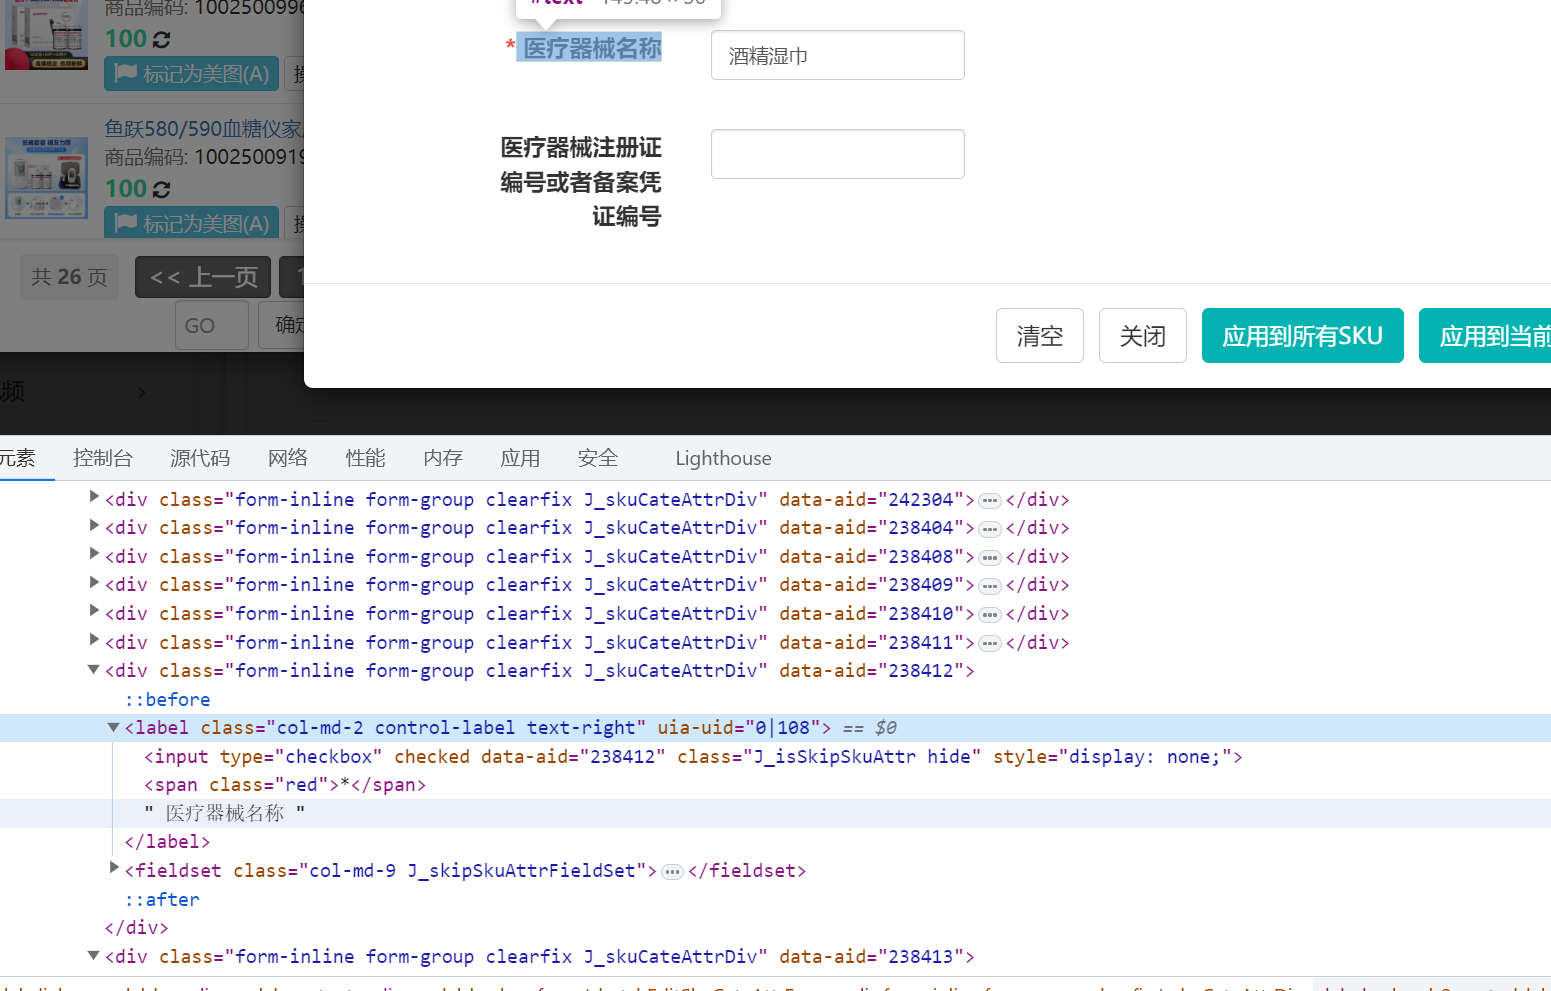Click the empty 医疗器械注册证编号 input field

click(x=838, y=154)
